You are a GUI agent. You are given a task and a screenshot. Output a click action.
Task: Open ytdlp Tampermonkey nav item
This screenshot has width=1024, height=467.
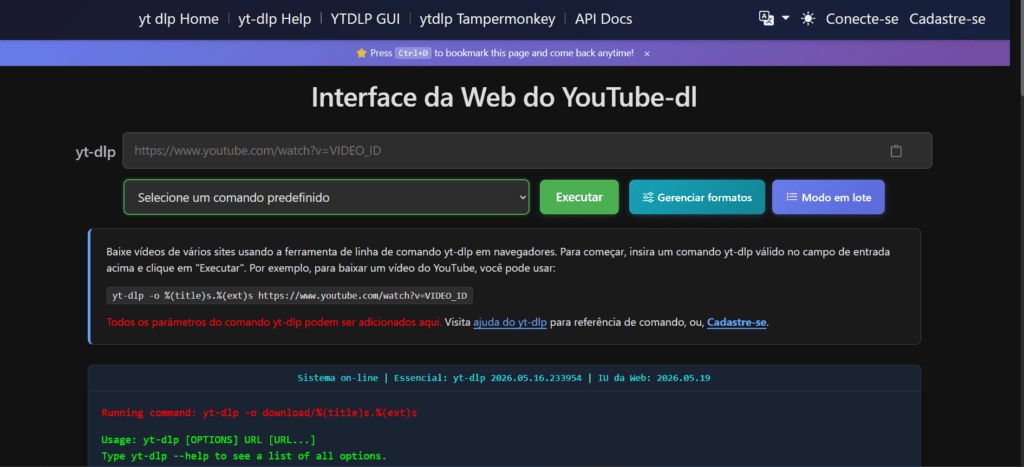pyautogui.click(x=487, y=19)
